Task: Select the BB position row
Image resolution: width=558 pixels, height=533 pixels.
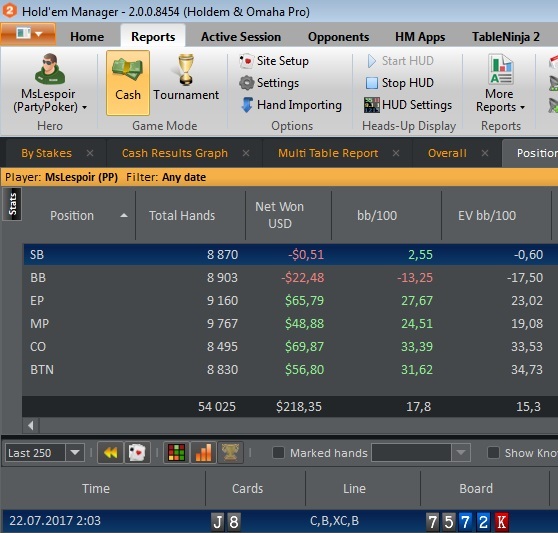Action: click(291, 278)
